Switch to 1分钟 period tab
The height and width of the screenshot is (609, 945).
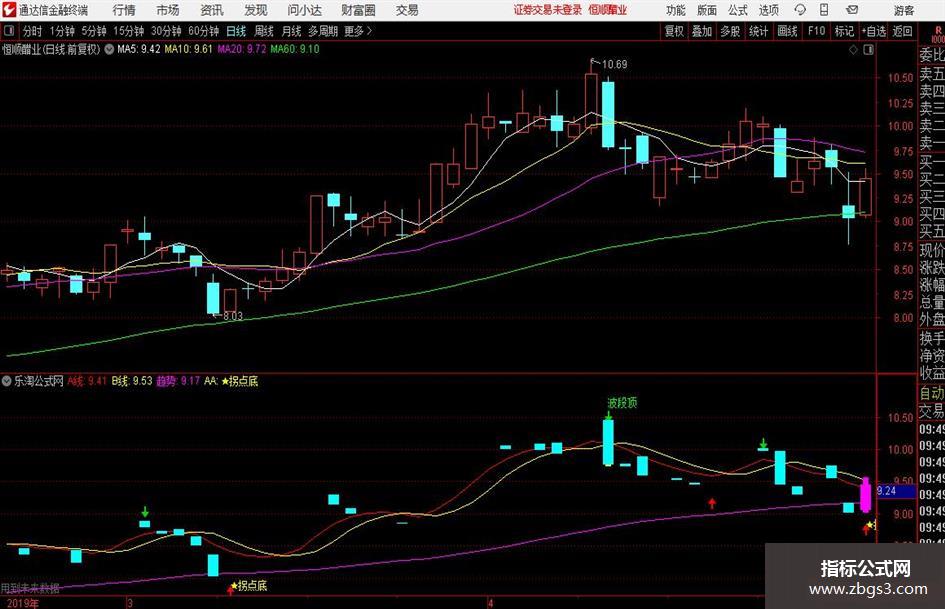click(62, 31)
